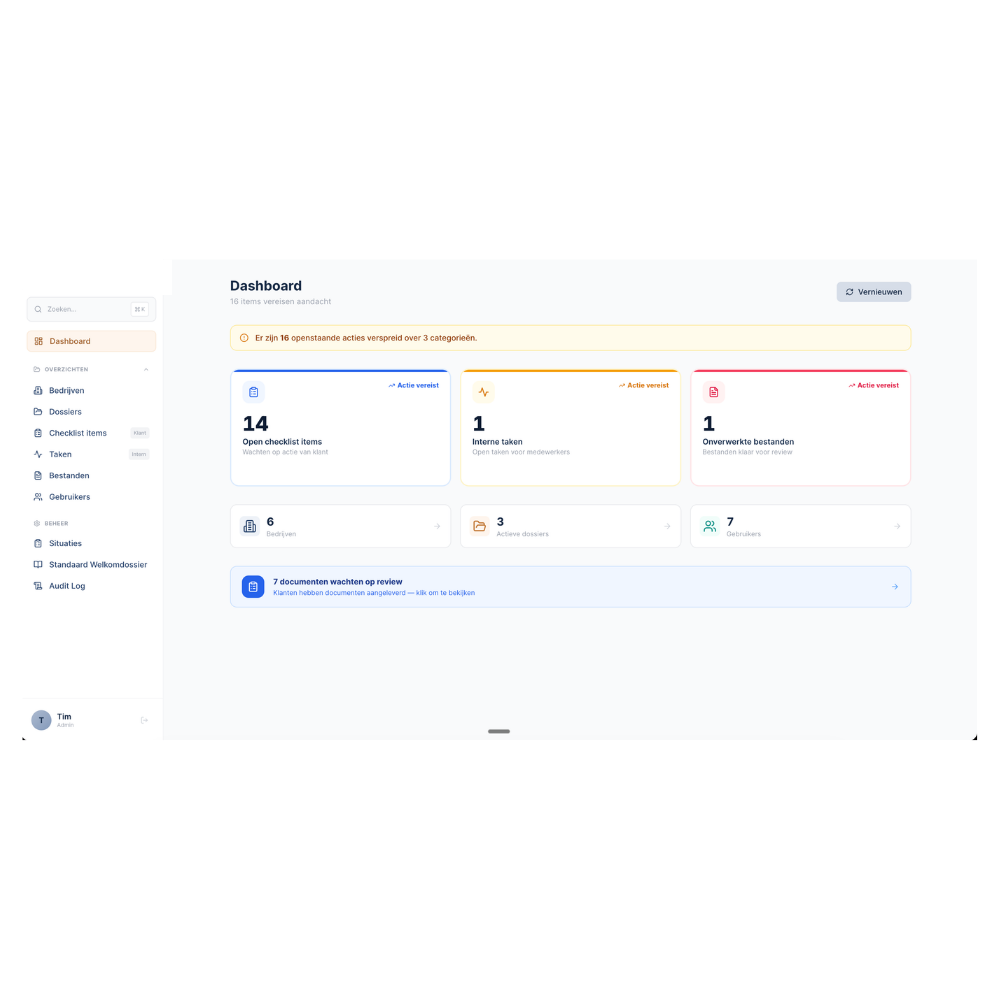This screenshot has width=1000, height=1000.
Task: Select the Bedrijven sidebar icon
Action: pos(40,390)
